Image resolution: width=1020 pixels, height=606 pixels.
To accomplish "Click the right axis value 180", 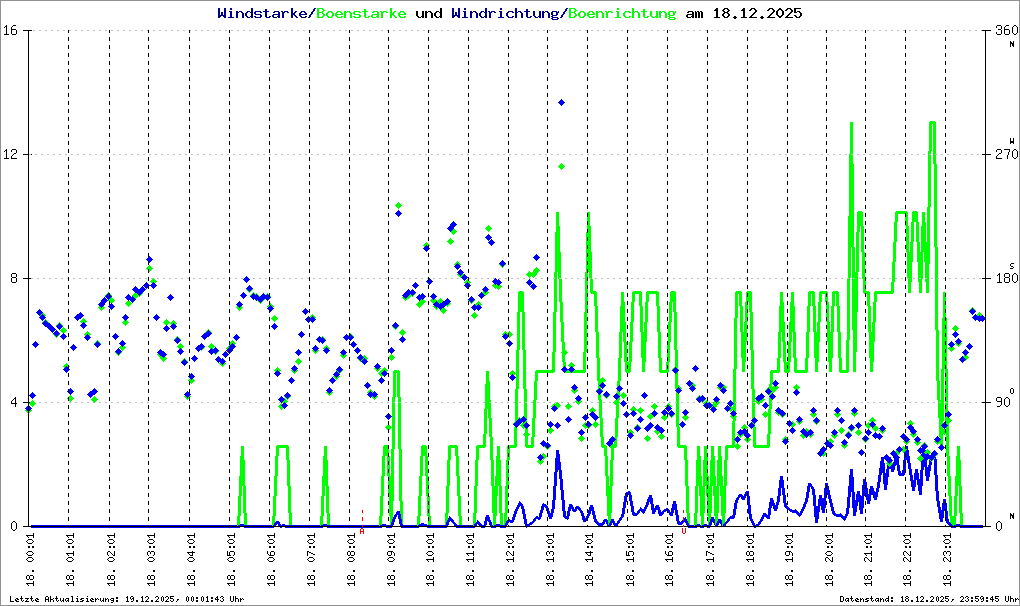I will pos(1007,278).
